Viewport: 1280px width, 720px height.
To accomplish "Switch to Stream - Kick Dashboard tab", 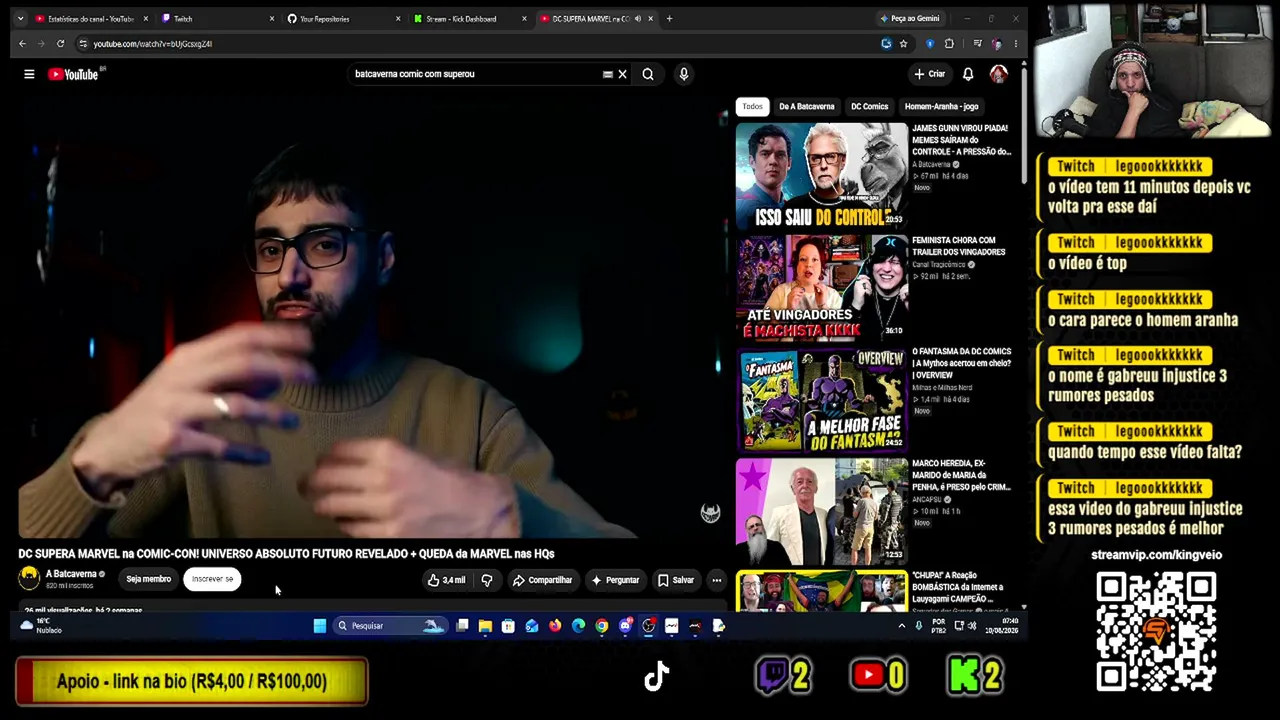I will pos(470,19).
